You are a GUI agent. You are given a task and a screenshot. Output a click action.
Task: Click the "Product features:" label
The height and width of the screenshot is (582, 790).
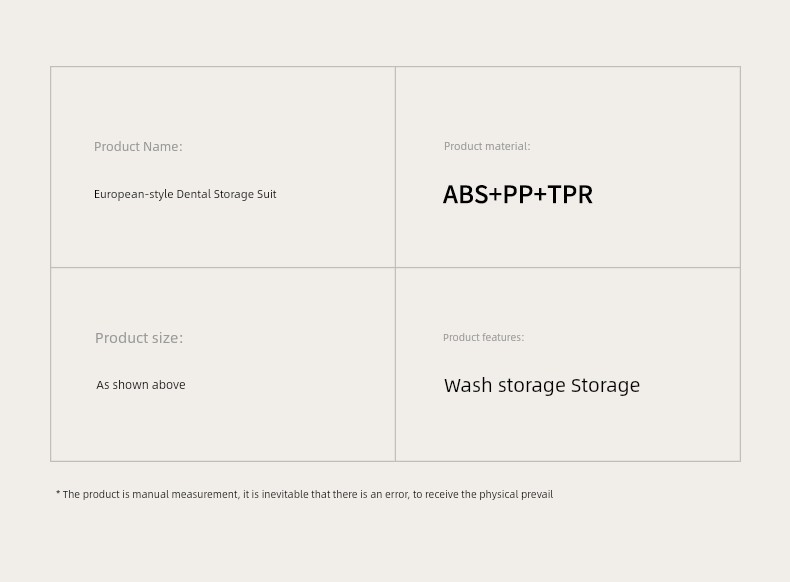point(483,338)
